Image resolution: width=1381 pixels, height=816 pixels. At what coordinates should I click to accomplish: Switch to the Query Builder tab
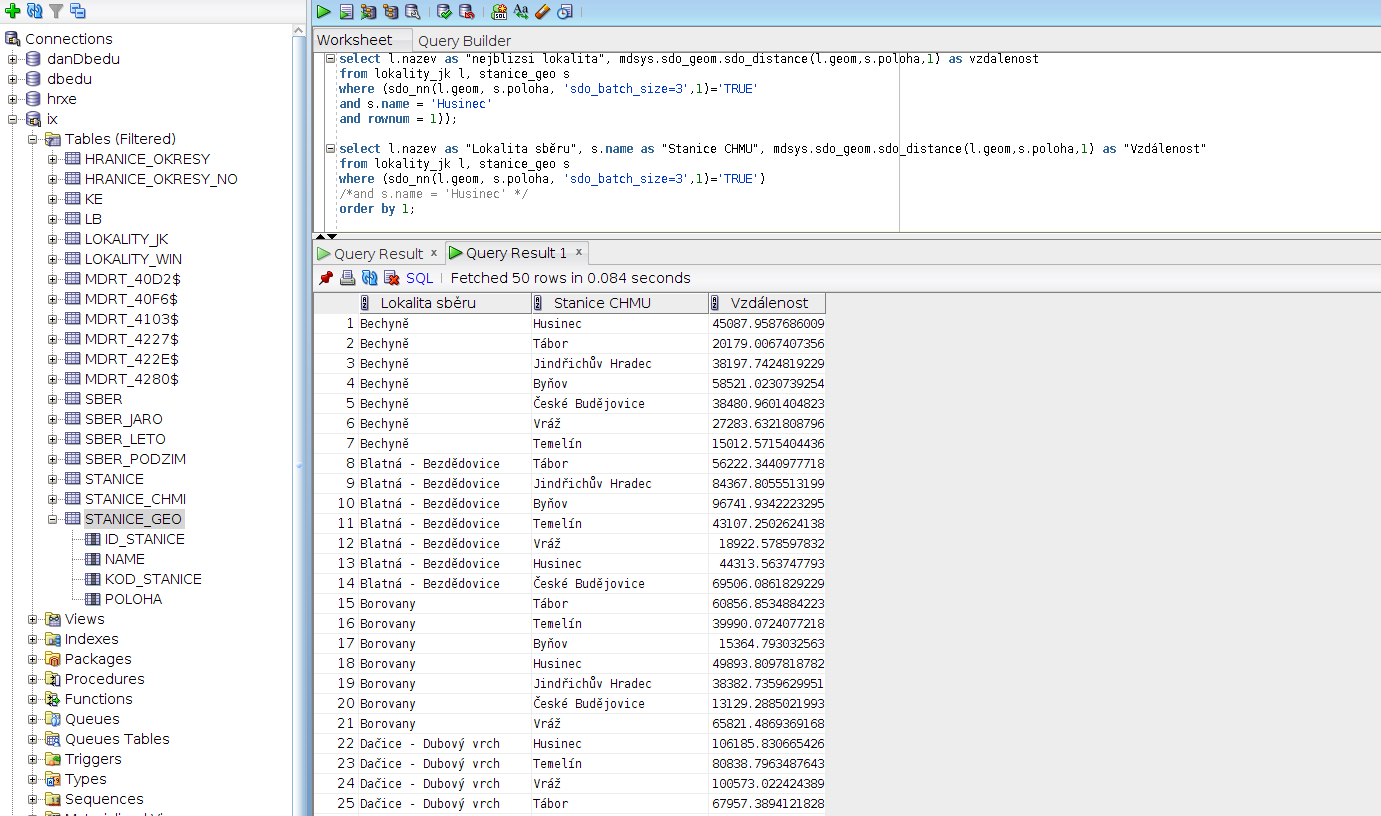[x=464, y=41]
